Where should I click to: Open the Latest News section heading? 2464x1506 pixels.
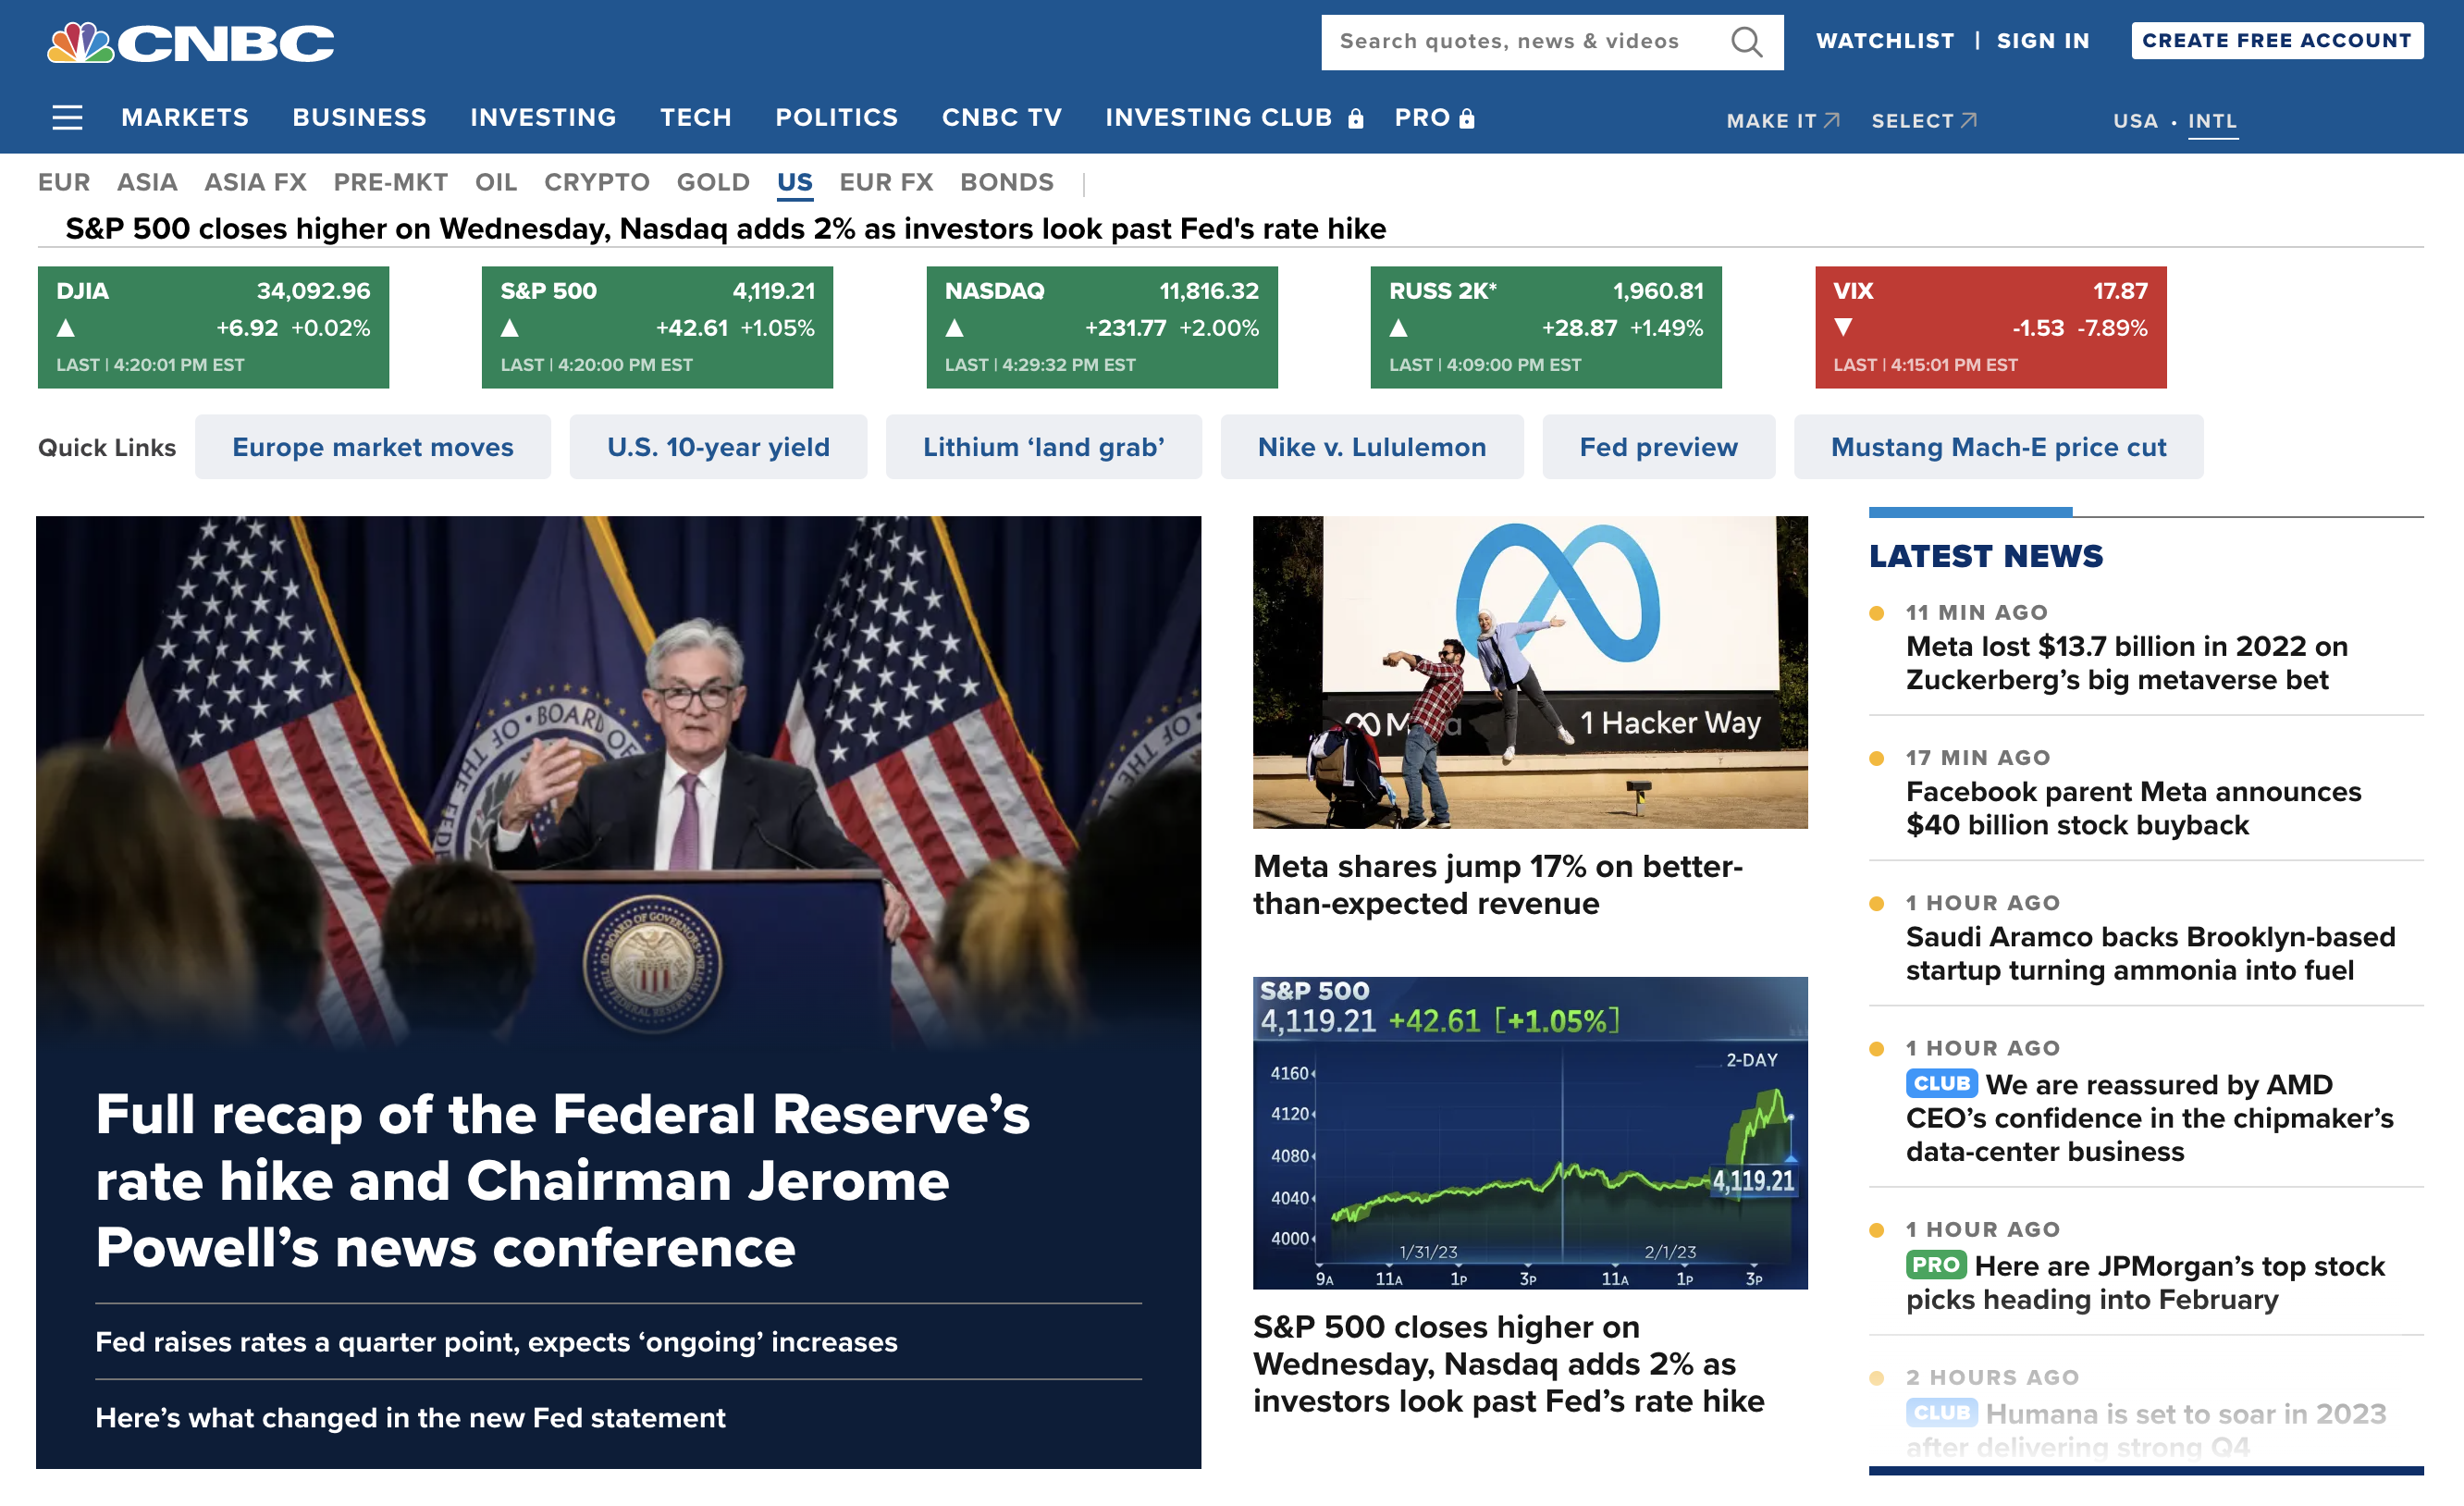(x=1986, y=556)
